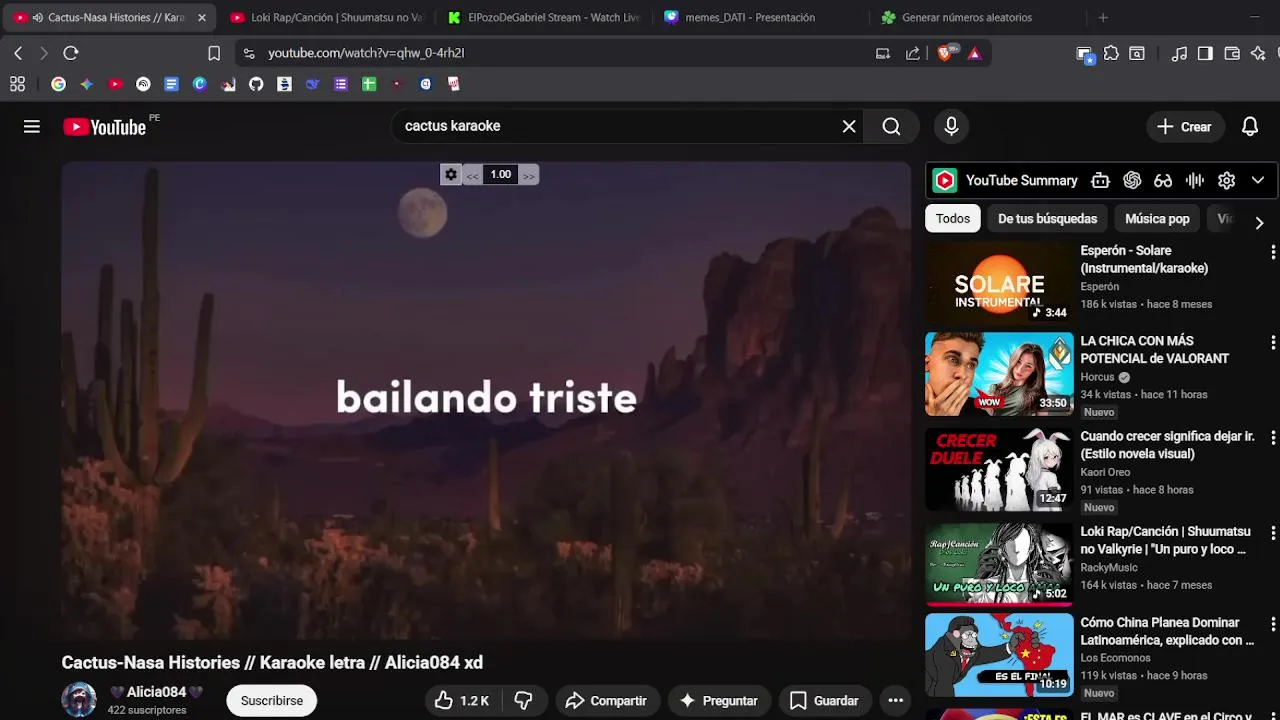Open the Crear menu
The width and height of the screenshot is (1280, 720).
1184,126
